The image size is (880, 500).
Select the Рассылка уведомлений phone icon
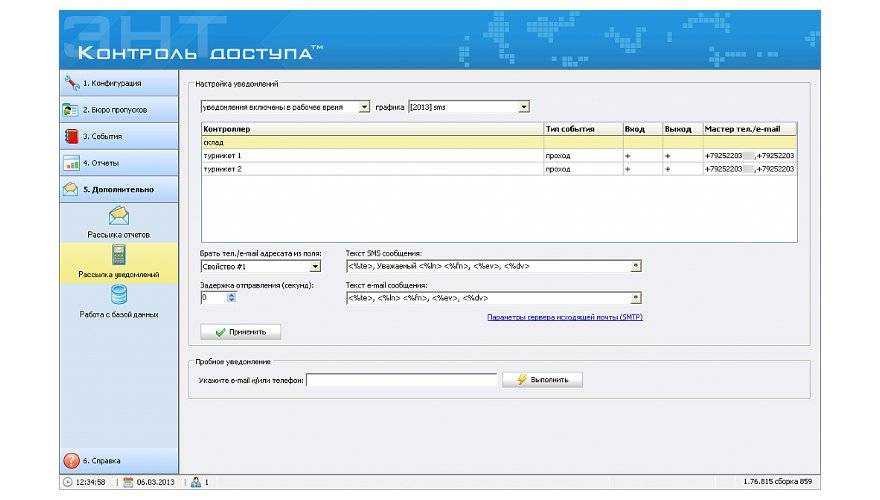click(x=118, y=254)
